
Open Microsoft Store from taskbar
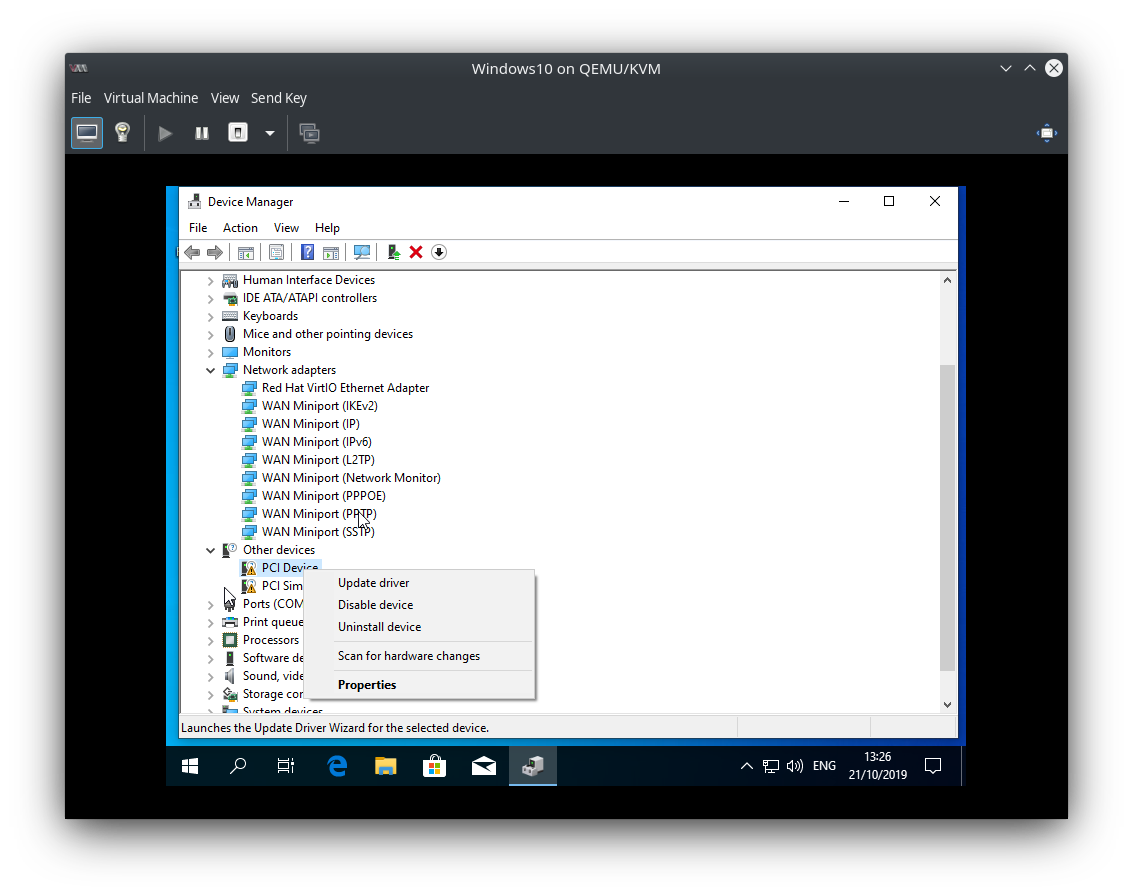[x=434, y=766]
